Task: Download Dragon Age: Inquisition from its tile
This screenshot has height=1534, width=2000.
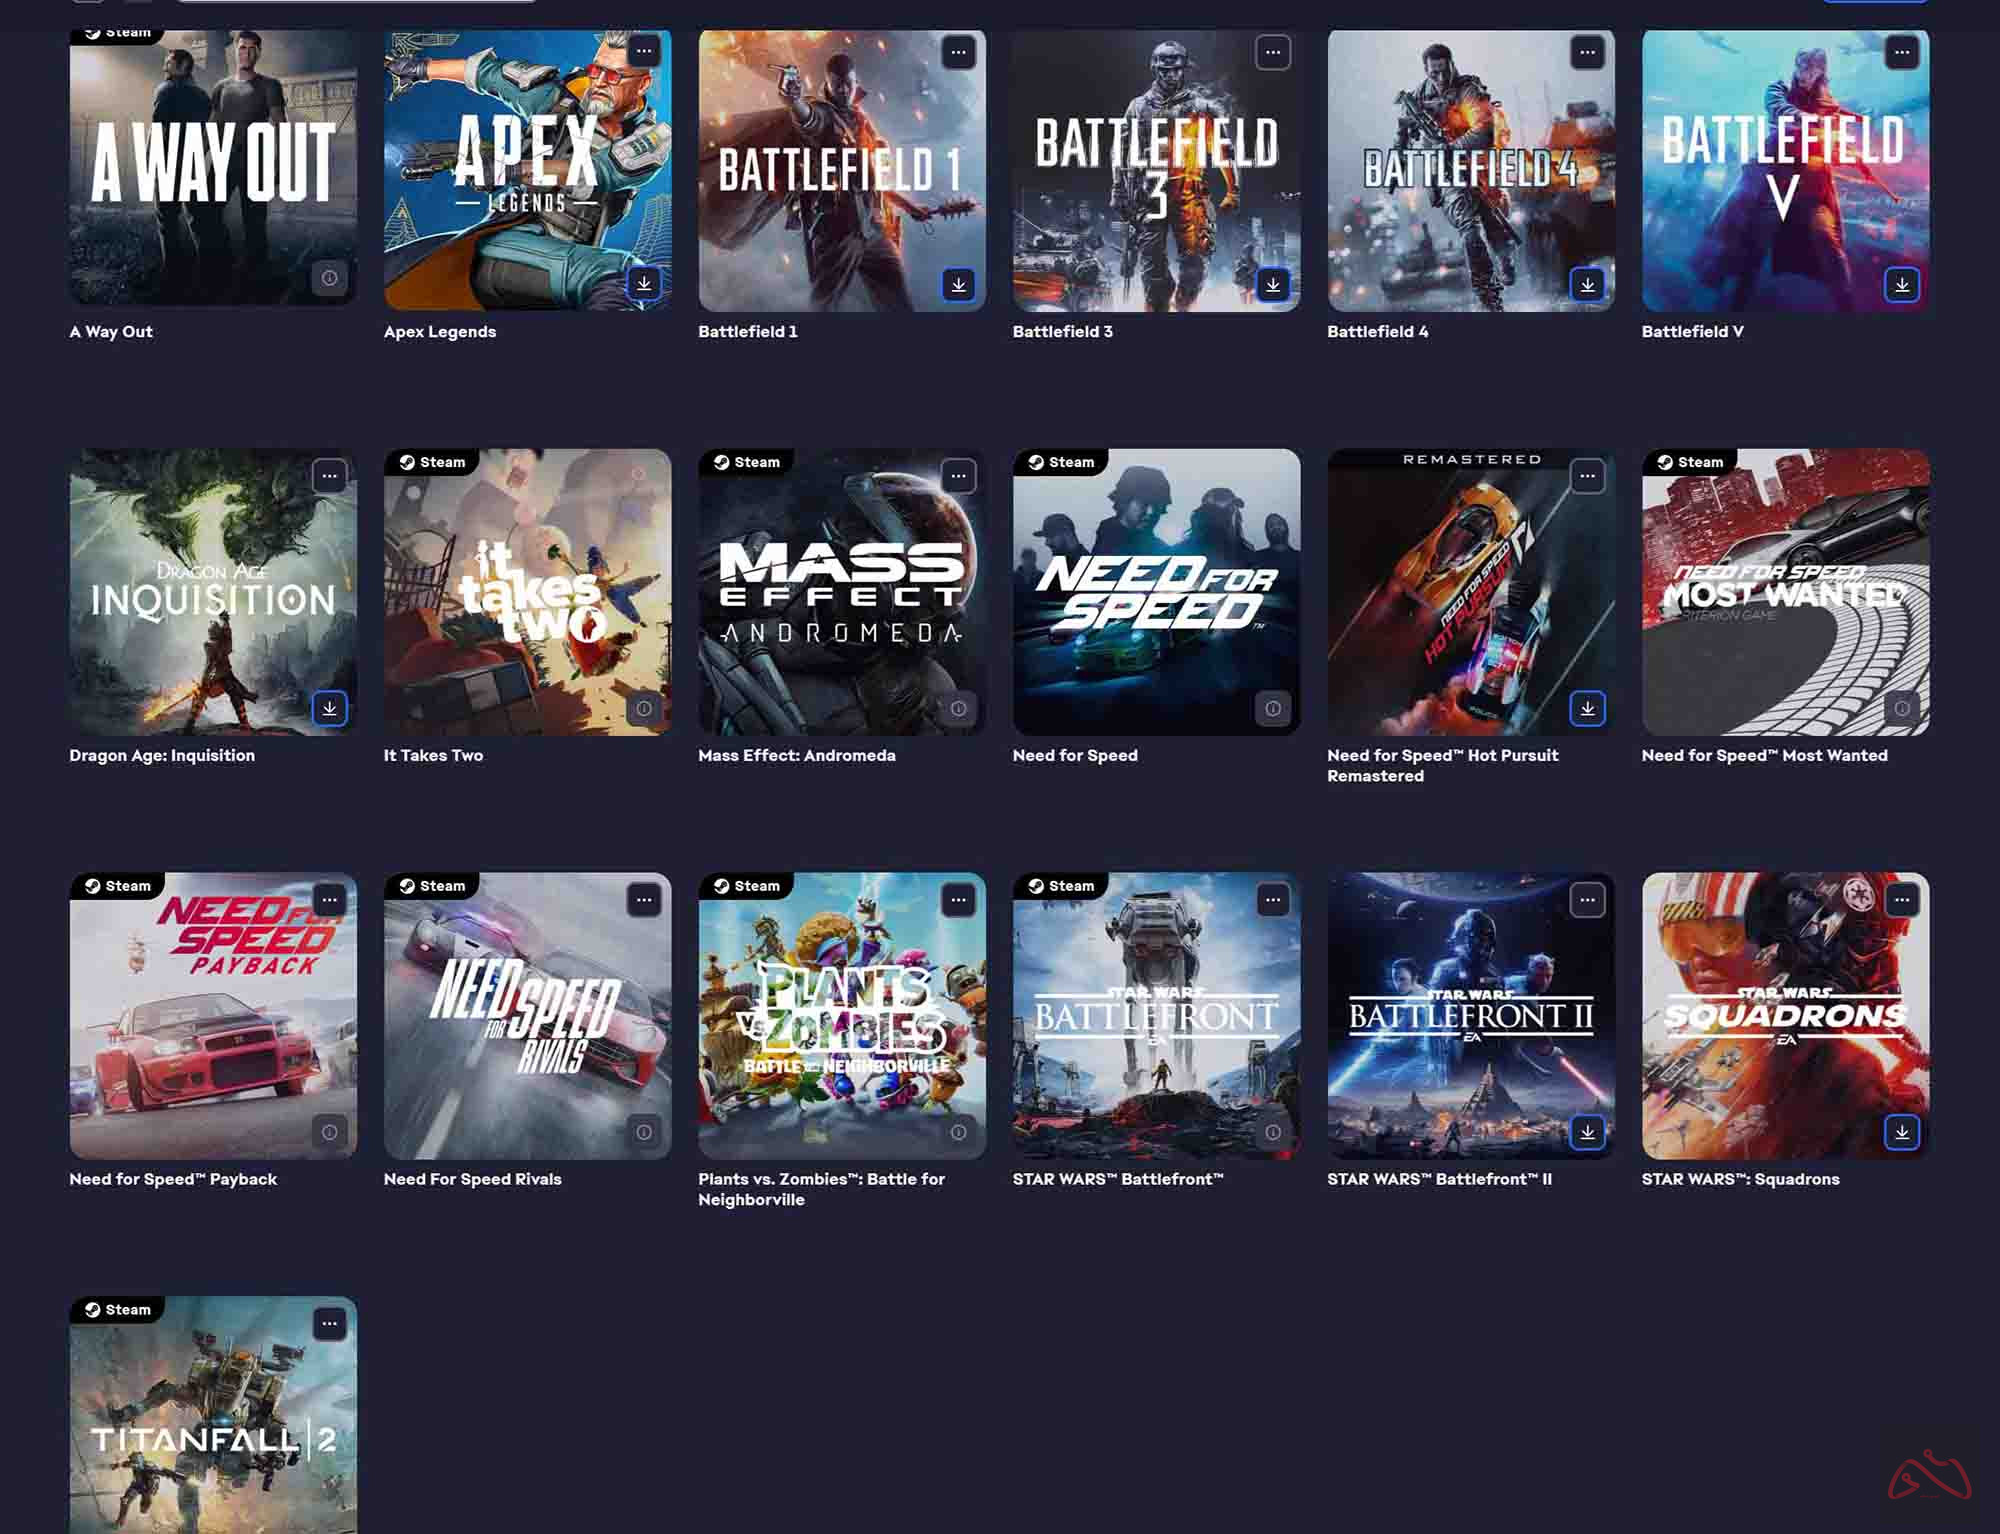Action: click(x=329, y=708)
